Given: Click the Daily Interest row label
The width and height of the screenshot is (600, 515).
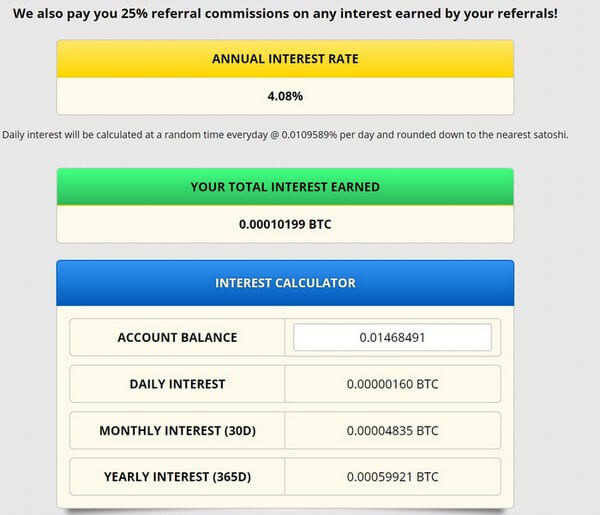Looking at the screenshot, I should point(177,384).
